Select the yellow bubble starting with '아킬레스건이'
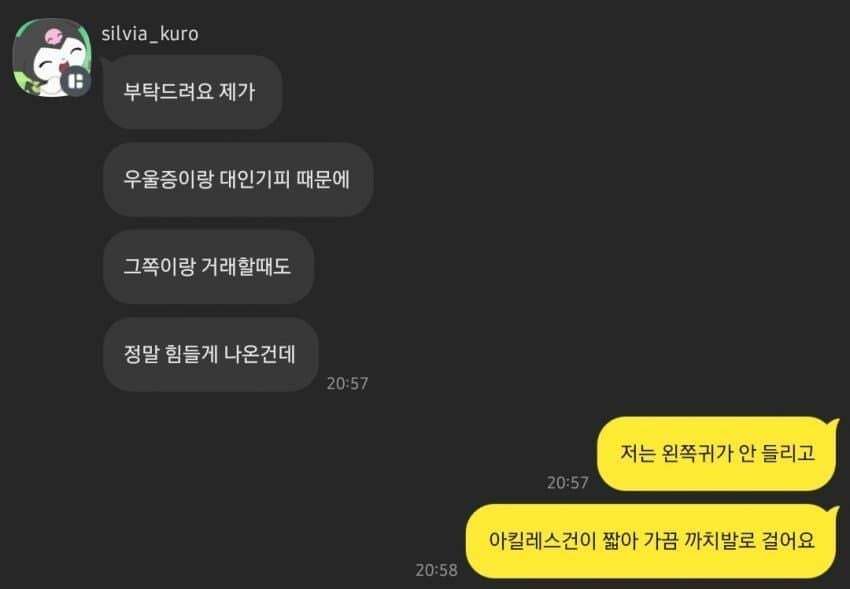 652,541
